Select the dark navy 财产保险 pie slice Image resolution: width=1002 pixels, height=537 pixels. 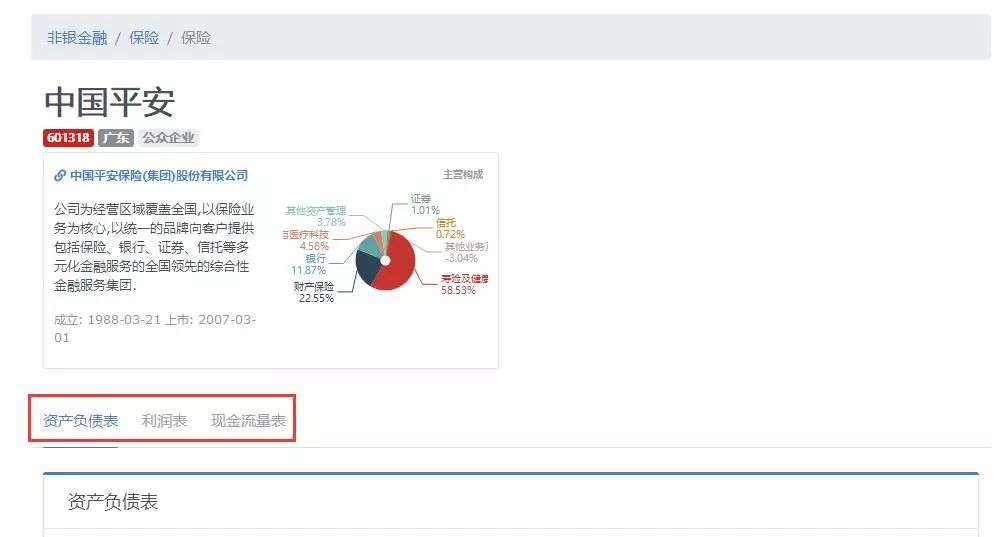point(367,267)
